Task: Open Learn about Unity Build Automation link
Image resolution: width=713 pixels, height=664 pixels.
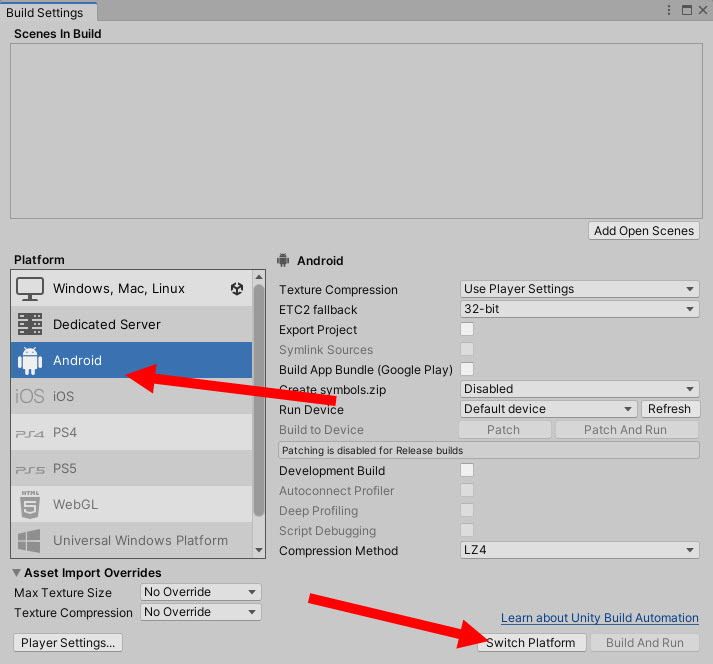Action: (x=600, y=618)
